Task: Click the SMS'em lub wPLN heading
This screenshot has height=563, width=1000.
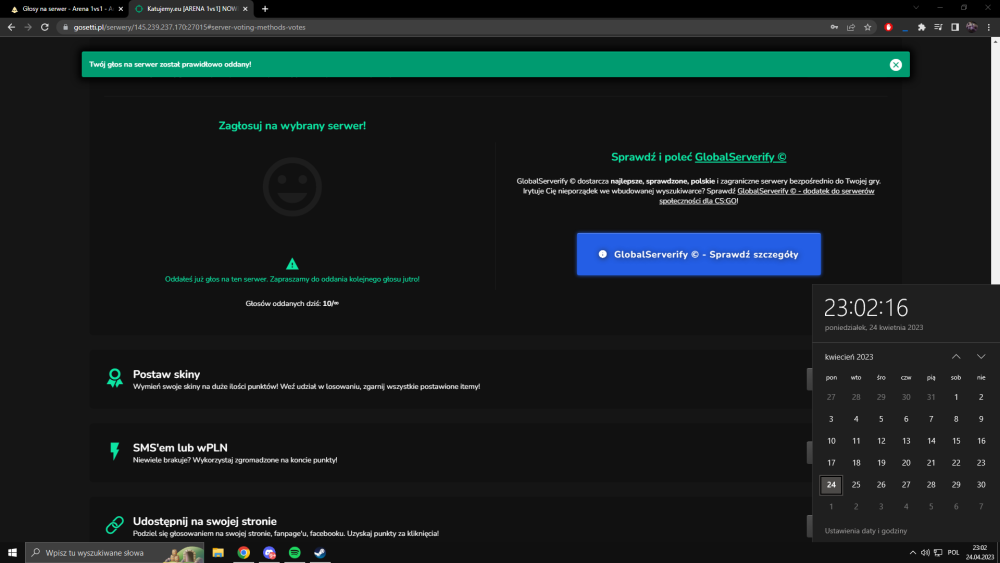Action: (x=180, y=448)
